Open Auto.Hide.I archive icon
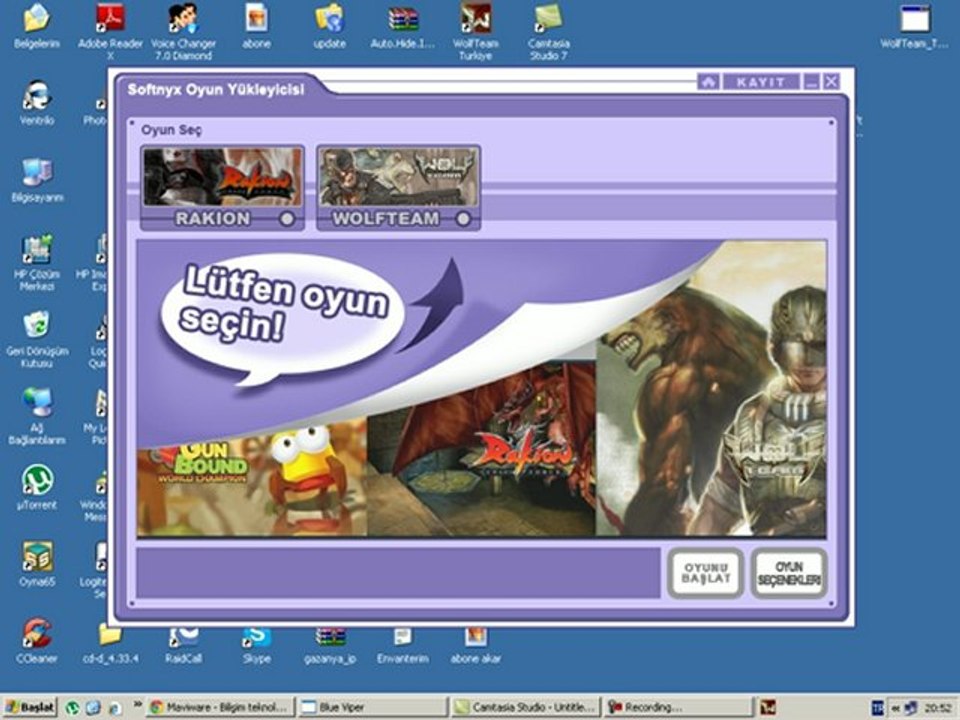This screenshot has height=720, width=960. point(403,26)
